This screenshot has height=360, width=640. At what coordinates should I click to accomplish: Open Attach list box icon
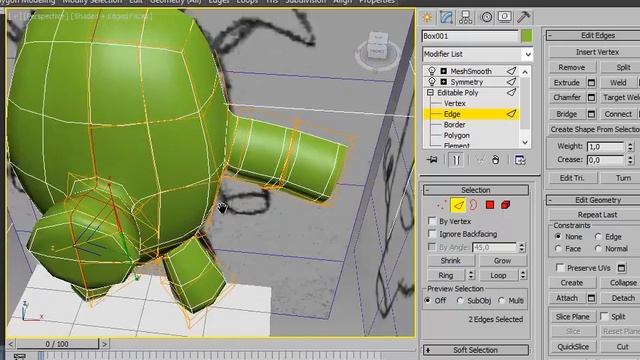pos(591,298)
